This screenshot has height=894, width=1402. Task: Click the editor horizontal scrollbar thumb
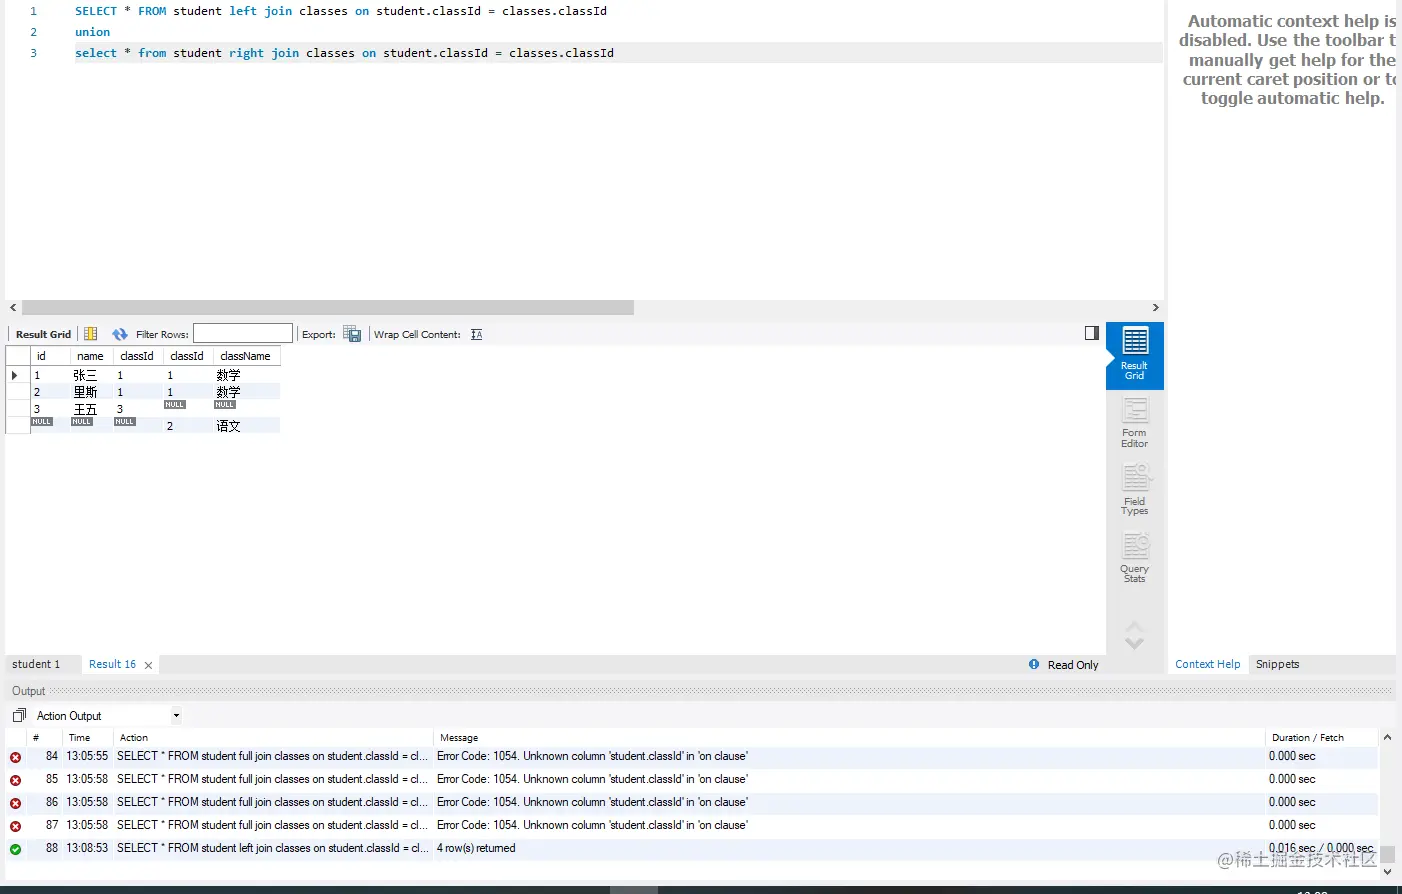(328, 308)
